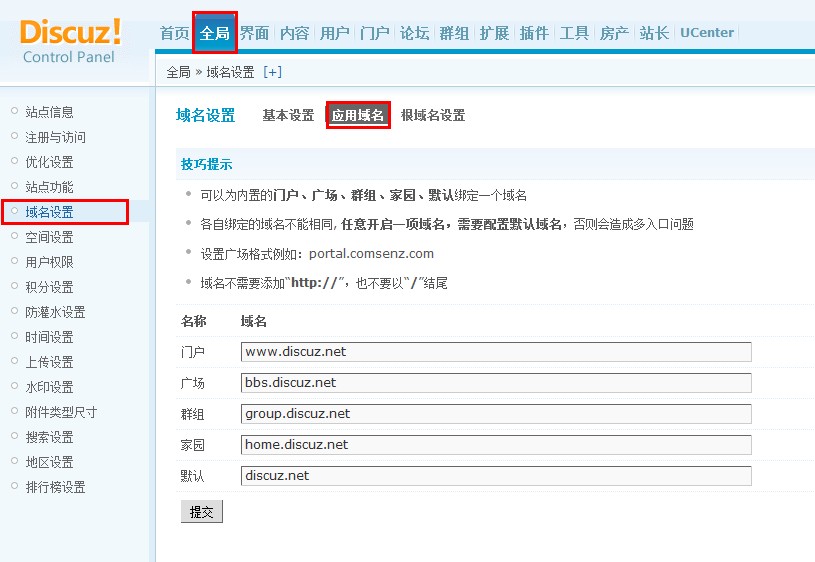Viewport: 815px width, 562px height.
Task: Click the 技巧提示 tips heading
Action: point(206,164)
